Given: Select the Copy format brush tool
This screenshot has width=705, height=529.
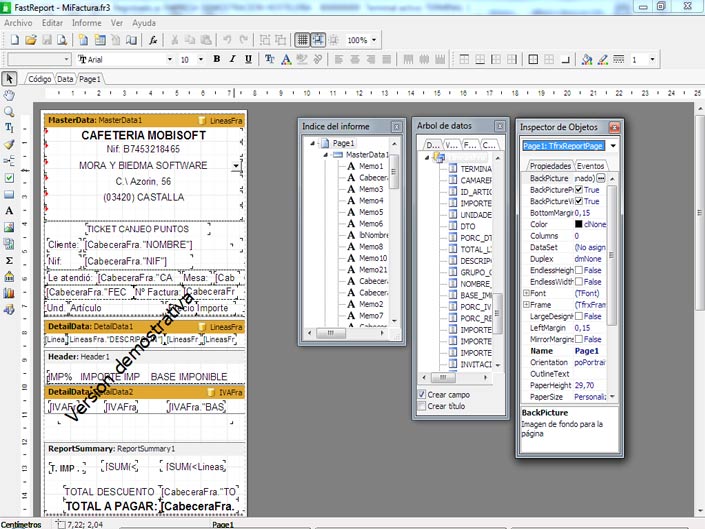Looking at the screenshot, I should (9, 144).
